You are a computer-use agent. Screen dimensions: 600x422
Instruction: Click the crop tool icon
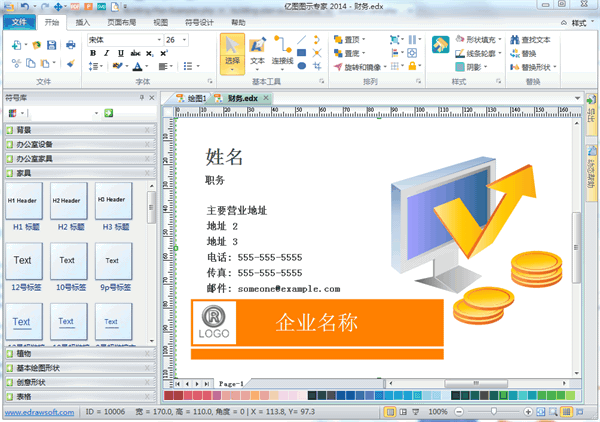point(317,66)
